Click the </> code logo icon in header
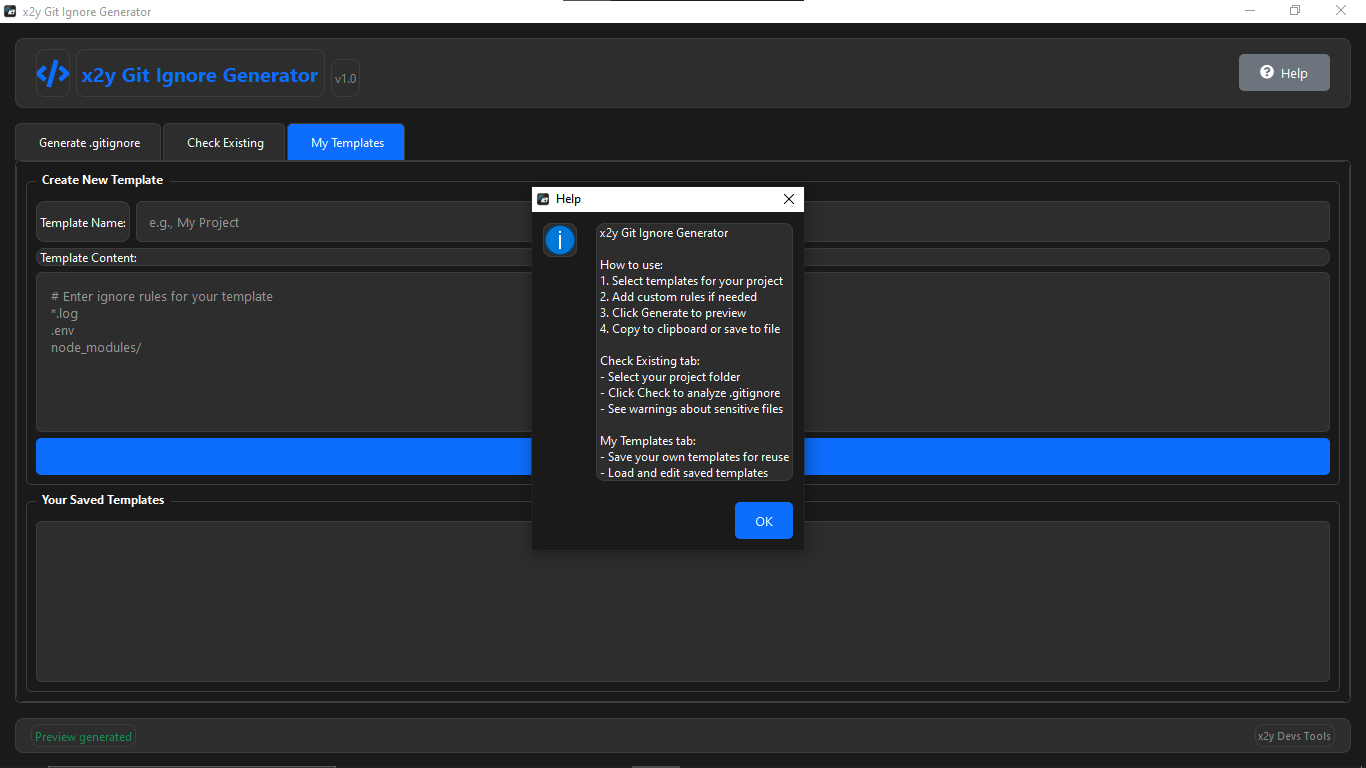The height and width of the screenshot is (768, 1366). click(x=52, y=72)
